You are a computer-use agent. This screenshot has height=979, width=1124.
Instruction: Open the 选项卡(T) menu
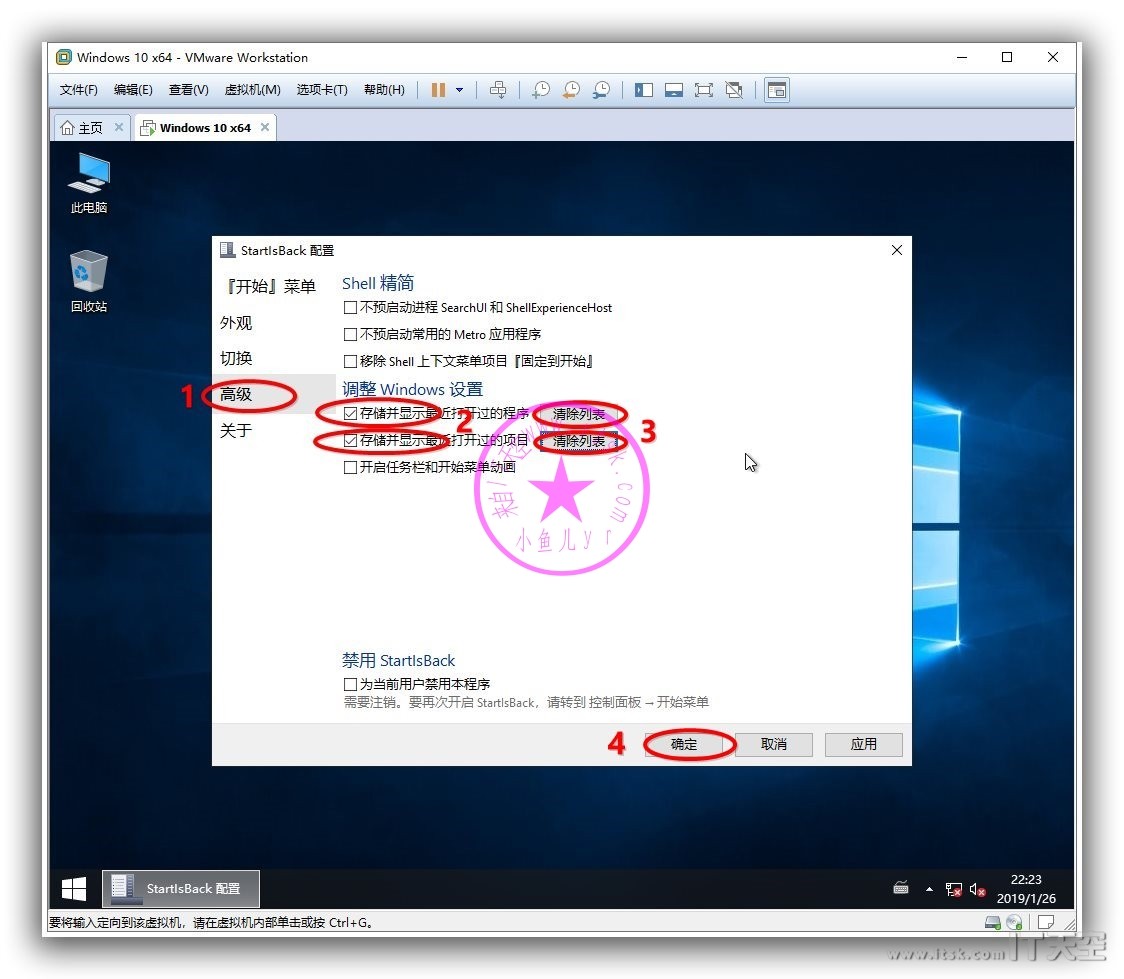tap(322, 90)
